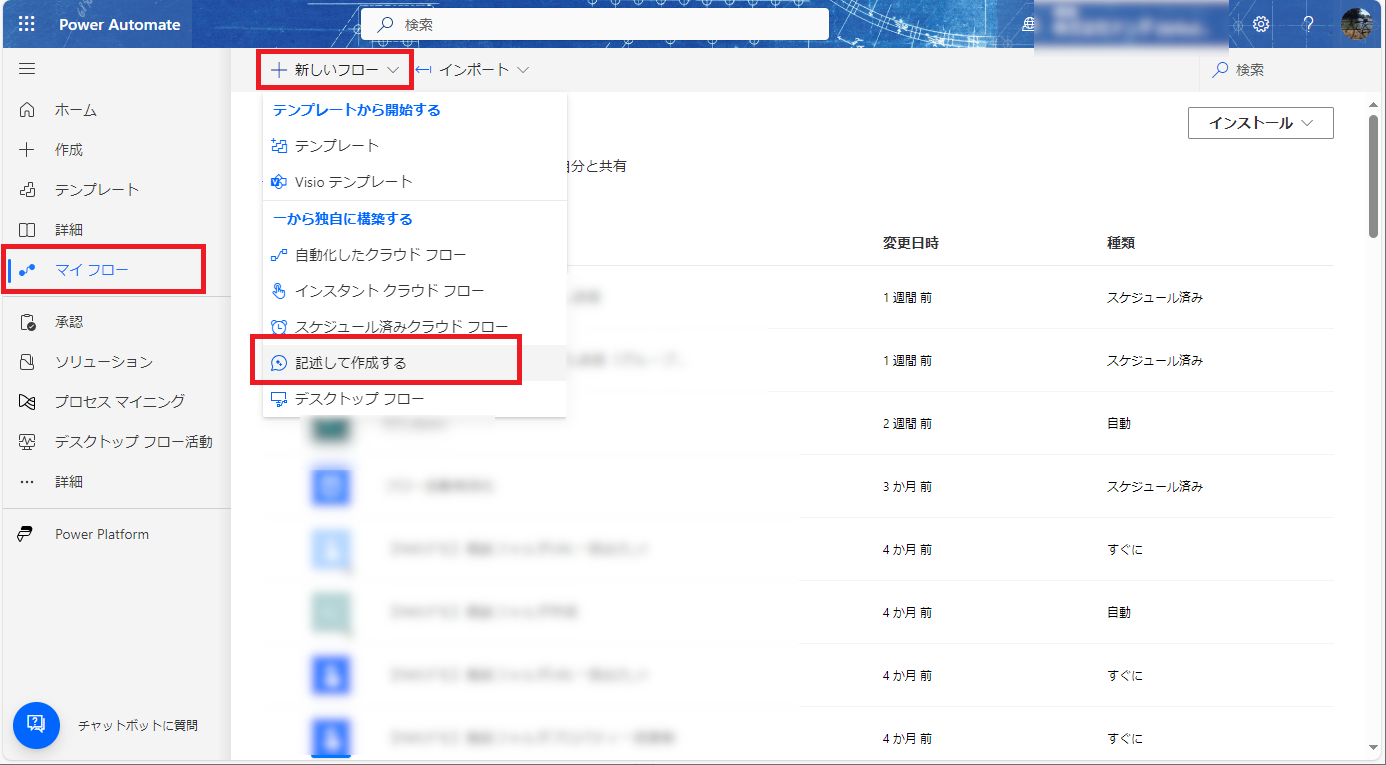Viewport: 1386px width, 765px height.
Task: Click the 自動 type in 2 週間 前 row
Action: (1119, 424)
